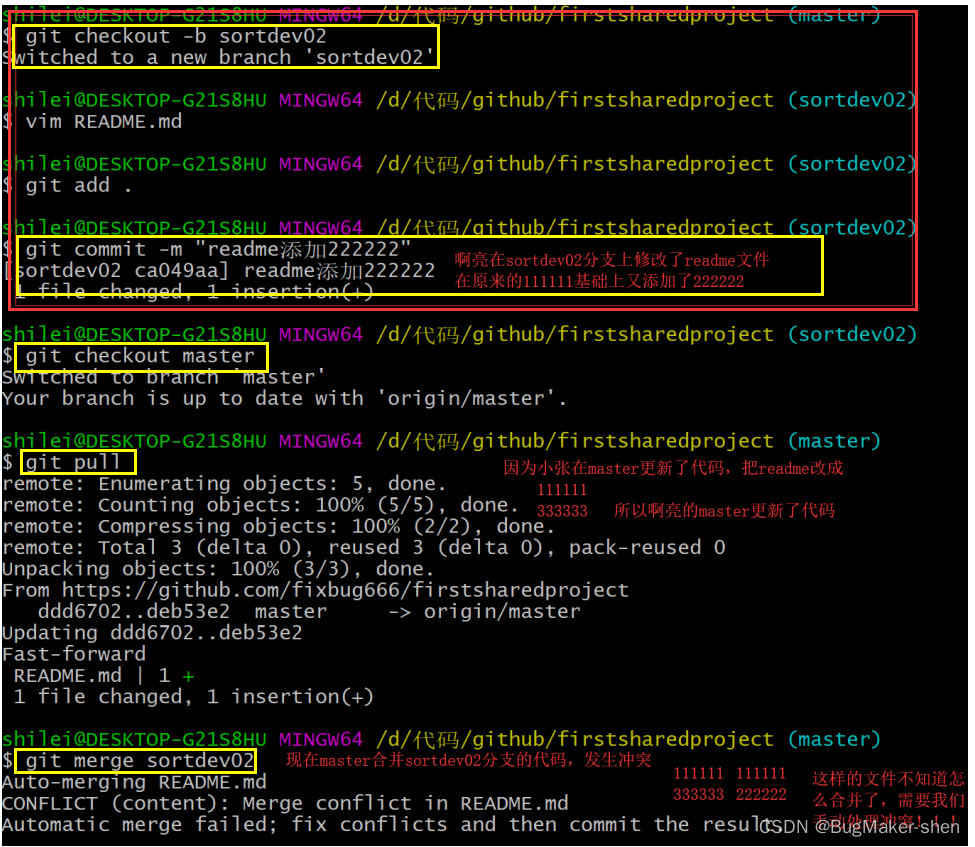Click '1 file changed' line below the README.md diffstat
Screen dimensions: 975x847
pos(193,697)
